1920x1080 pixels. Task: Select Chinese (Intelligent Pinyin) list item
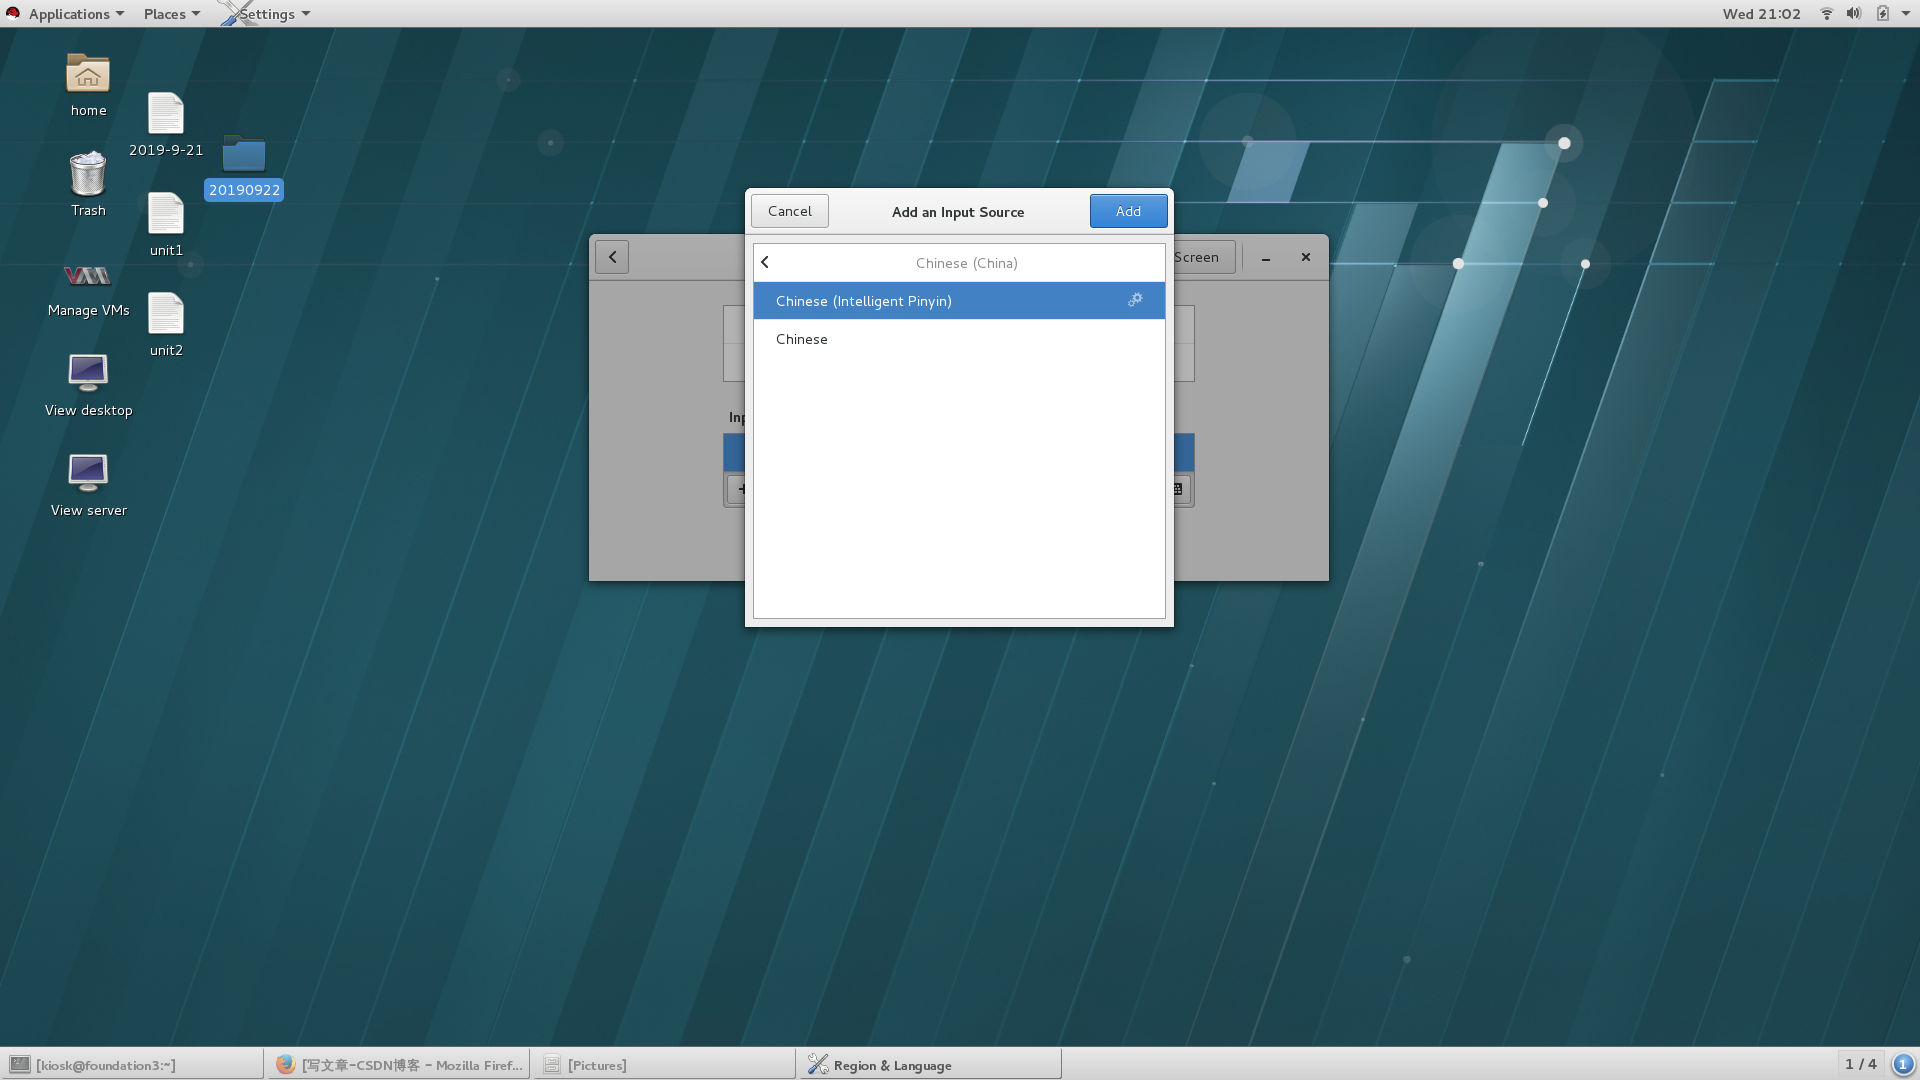[x=864, y=301]
